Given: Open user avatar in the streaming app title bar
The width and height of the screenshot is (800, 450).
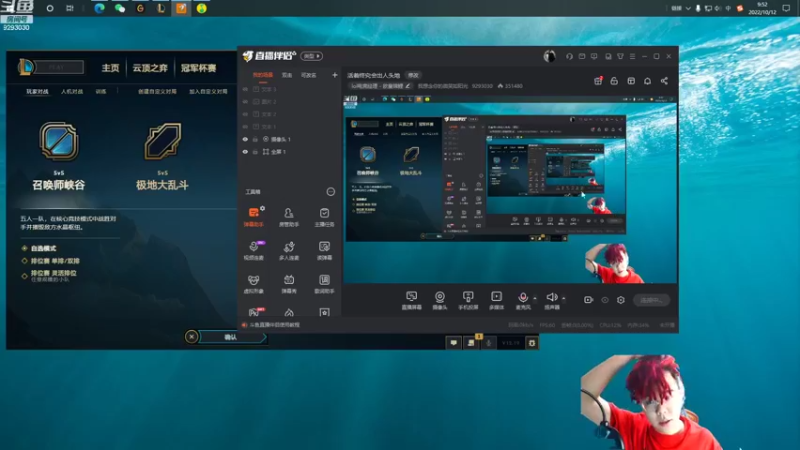Looking at the screenshot, I should [x=549, y=56].
